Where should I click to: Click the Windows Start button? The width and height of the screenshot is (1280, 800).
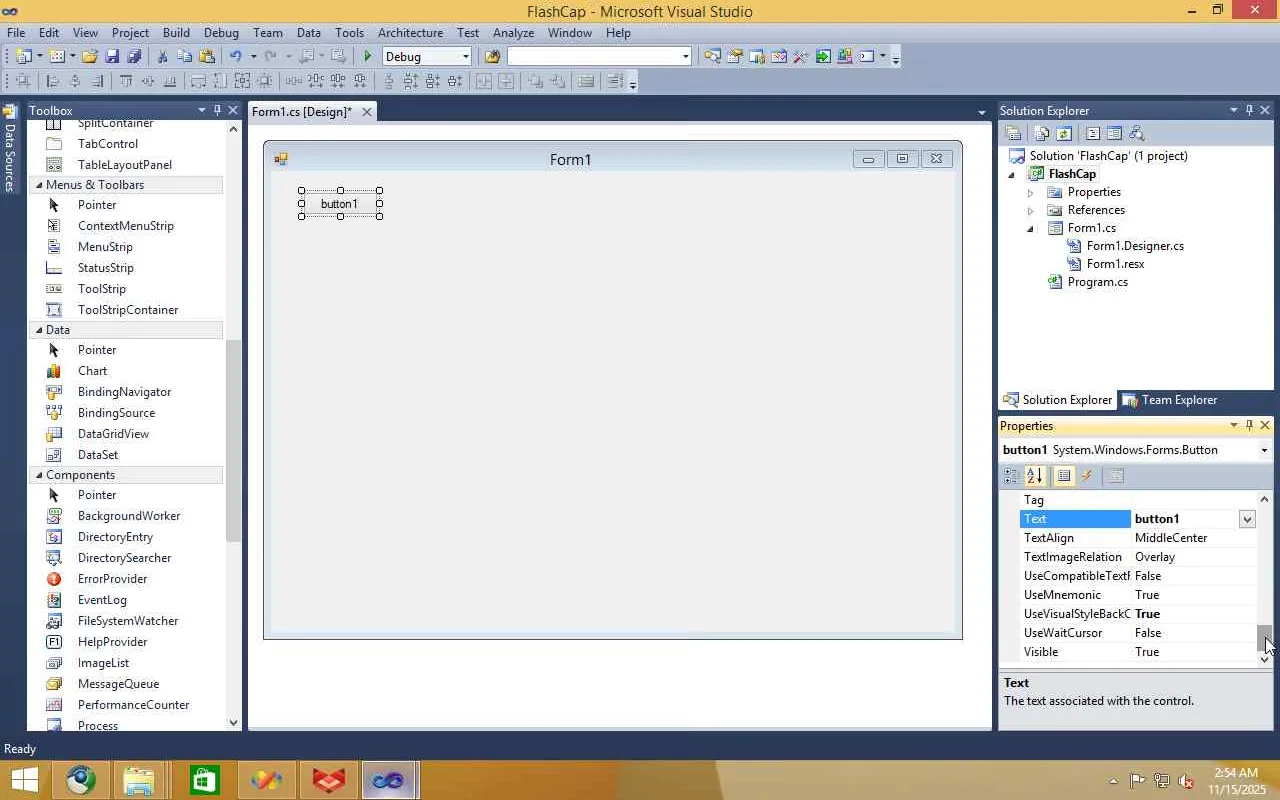(x=23, y=780)
